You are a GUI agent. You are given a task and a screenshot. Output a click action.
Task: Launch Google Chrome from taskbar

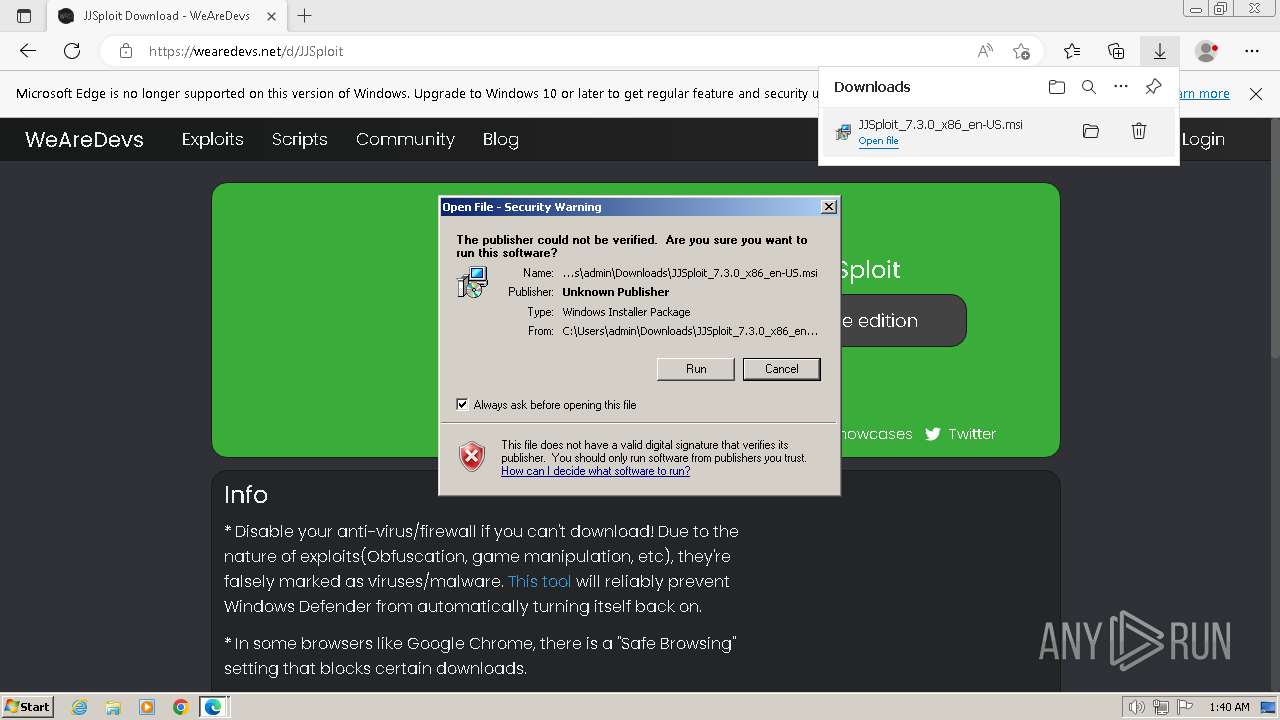(x=180, y=707)
